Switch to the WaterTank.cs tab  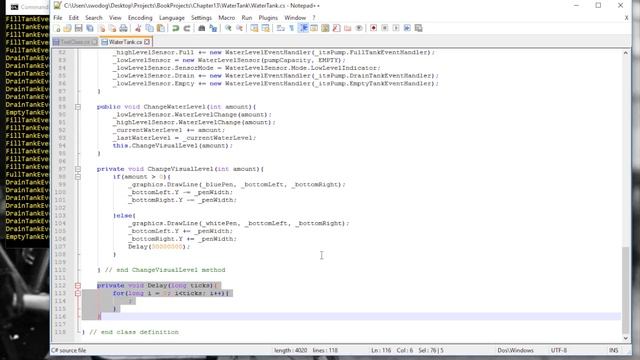pyautogui.click(x=125, y=42)
